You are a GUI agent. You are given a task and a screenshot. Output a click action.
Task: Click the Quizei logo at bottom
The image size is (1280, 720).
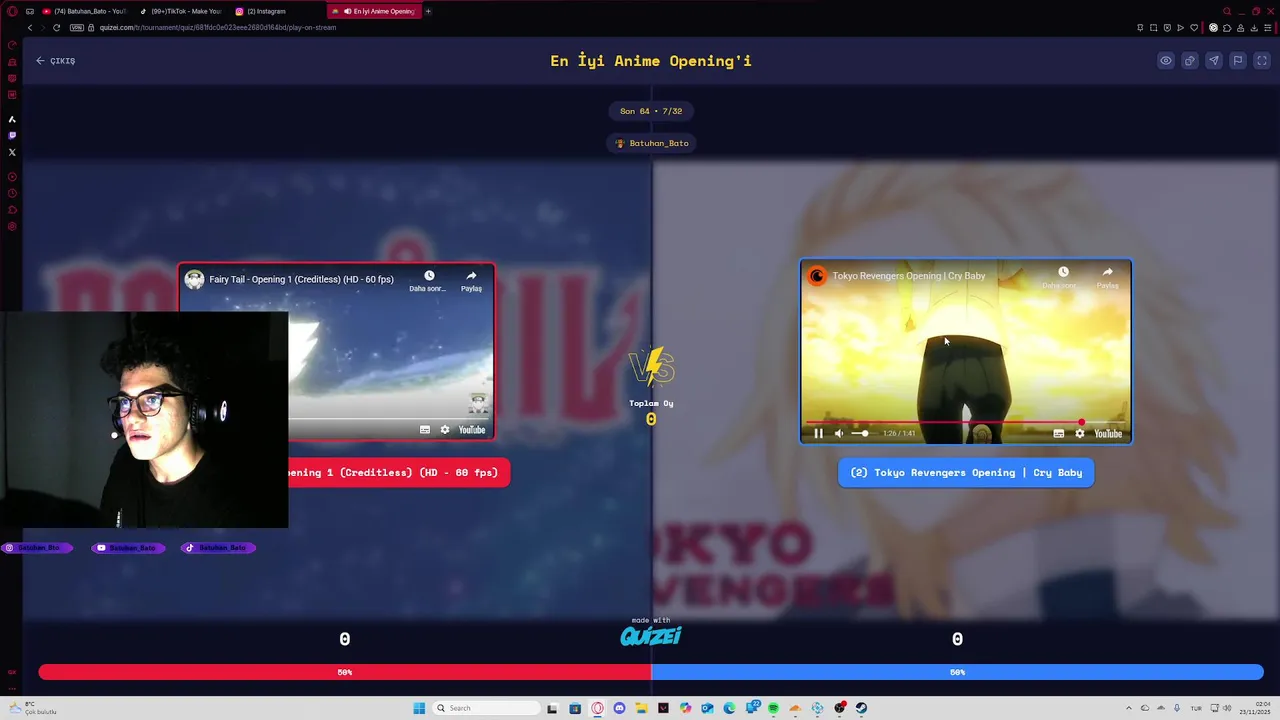(651, 636)
